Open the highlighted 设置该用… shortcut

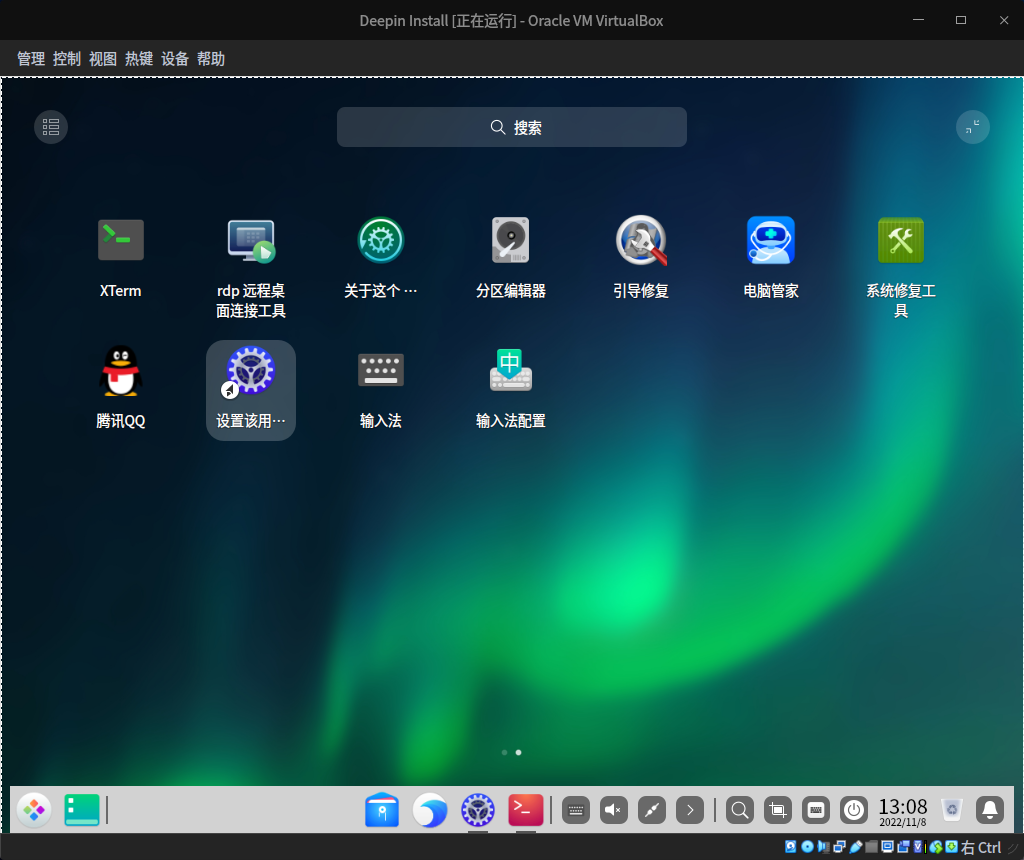pyautogui.click(x=251, y=390)
